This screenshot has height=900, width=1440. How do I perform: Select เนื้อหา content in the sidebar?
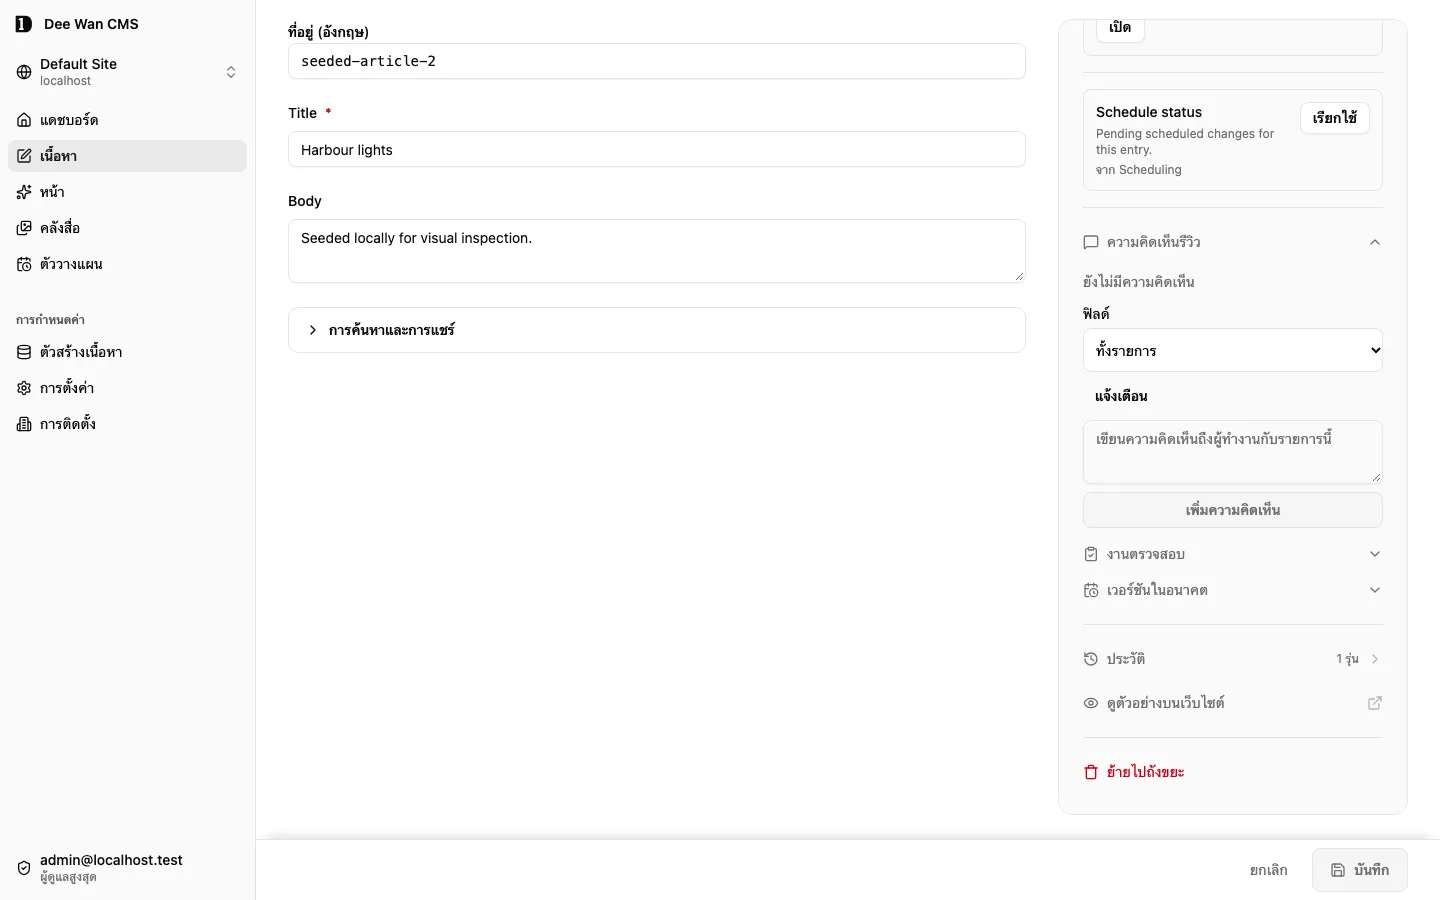127,156
